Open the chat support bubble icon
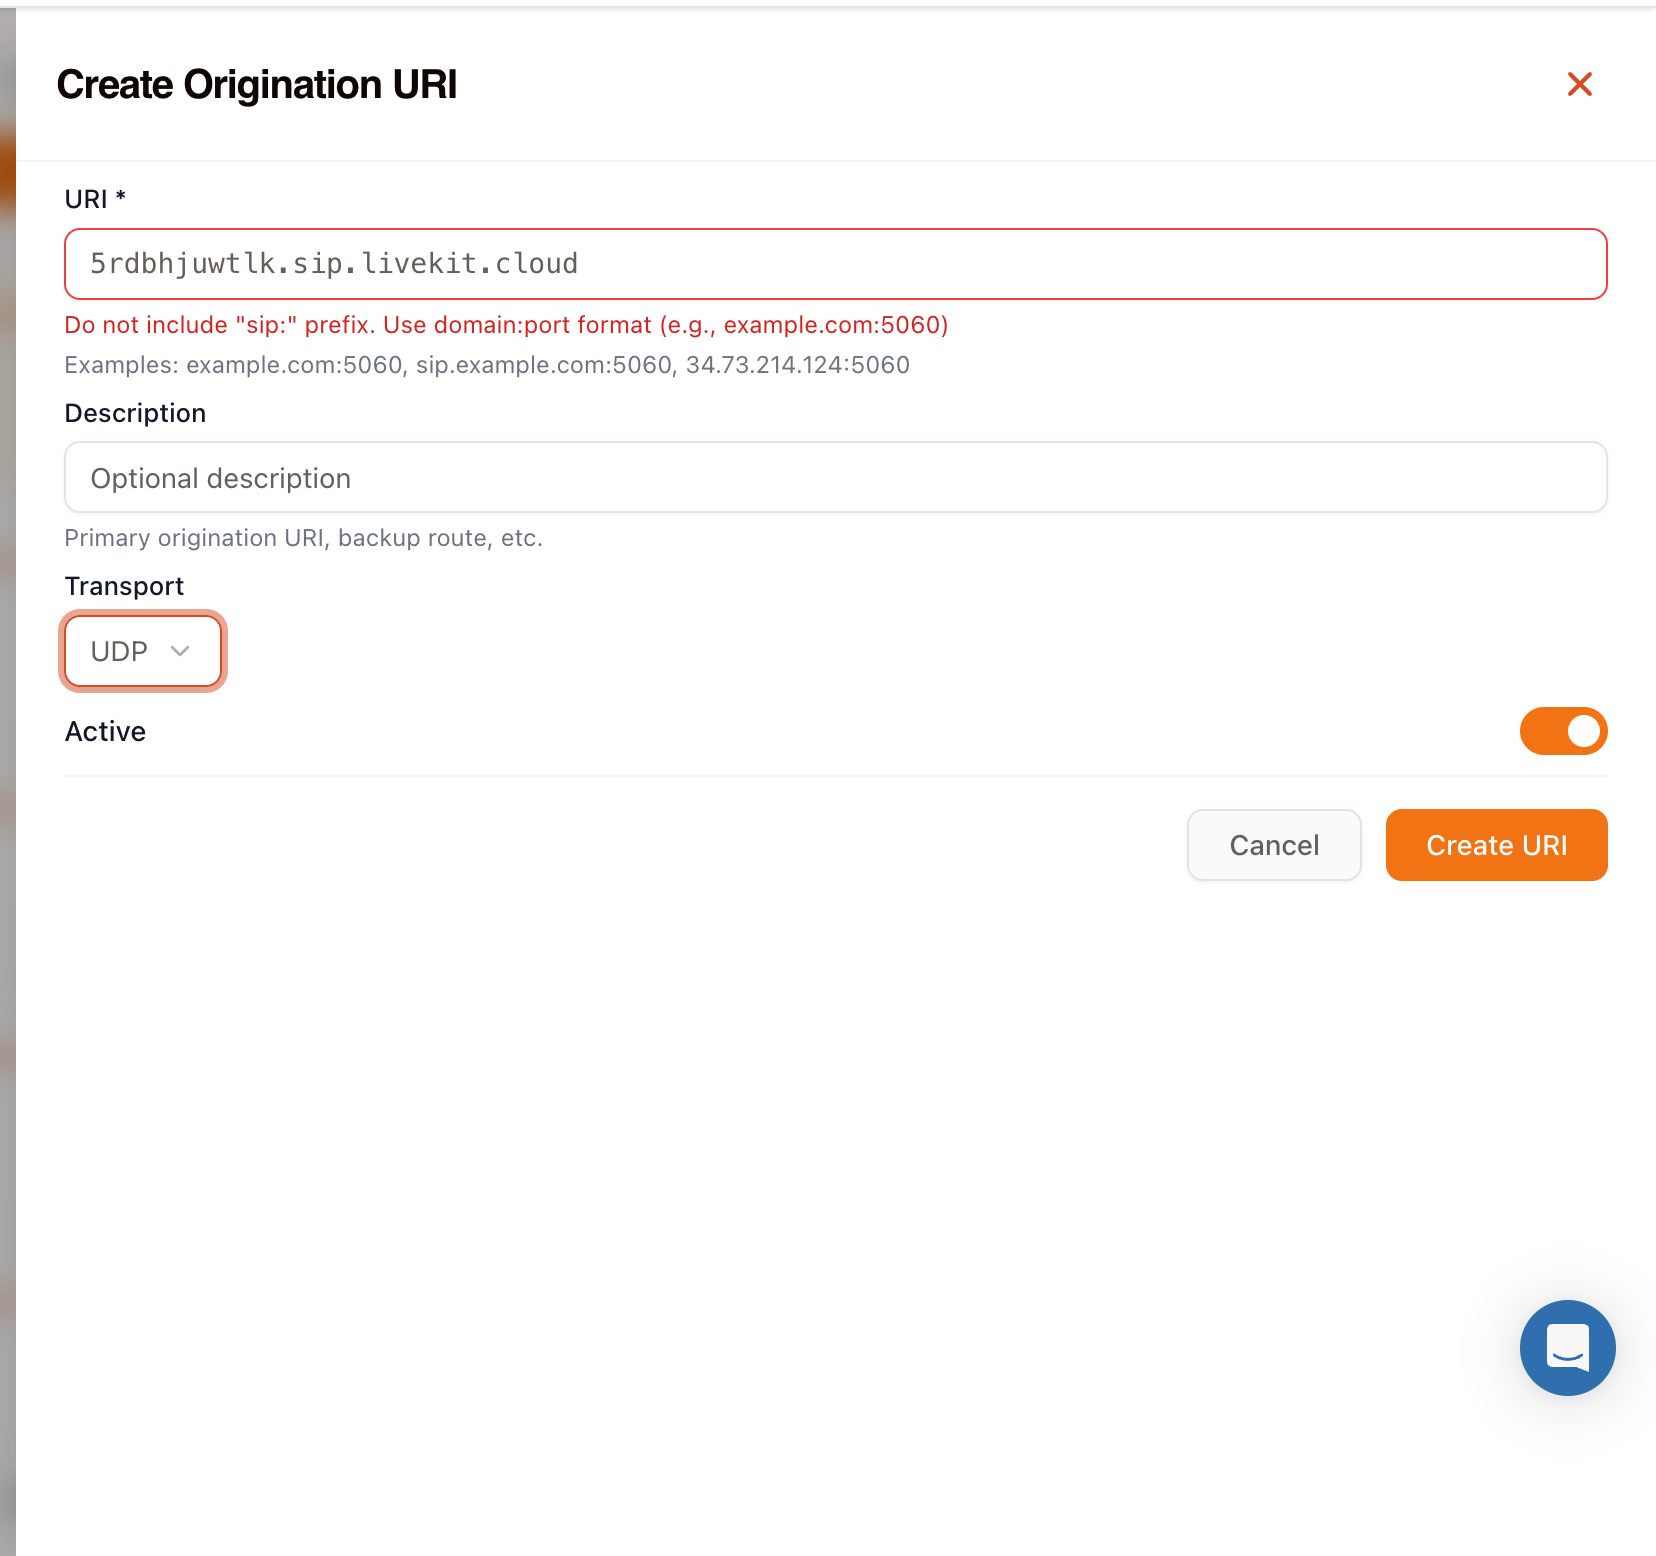Image resolution: width=1656 pixels, height=1556 pixels. point(1567,1347)
